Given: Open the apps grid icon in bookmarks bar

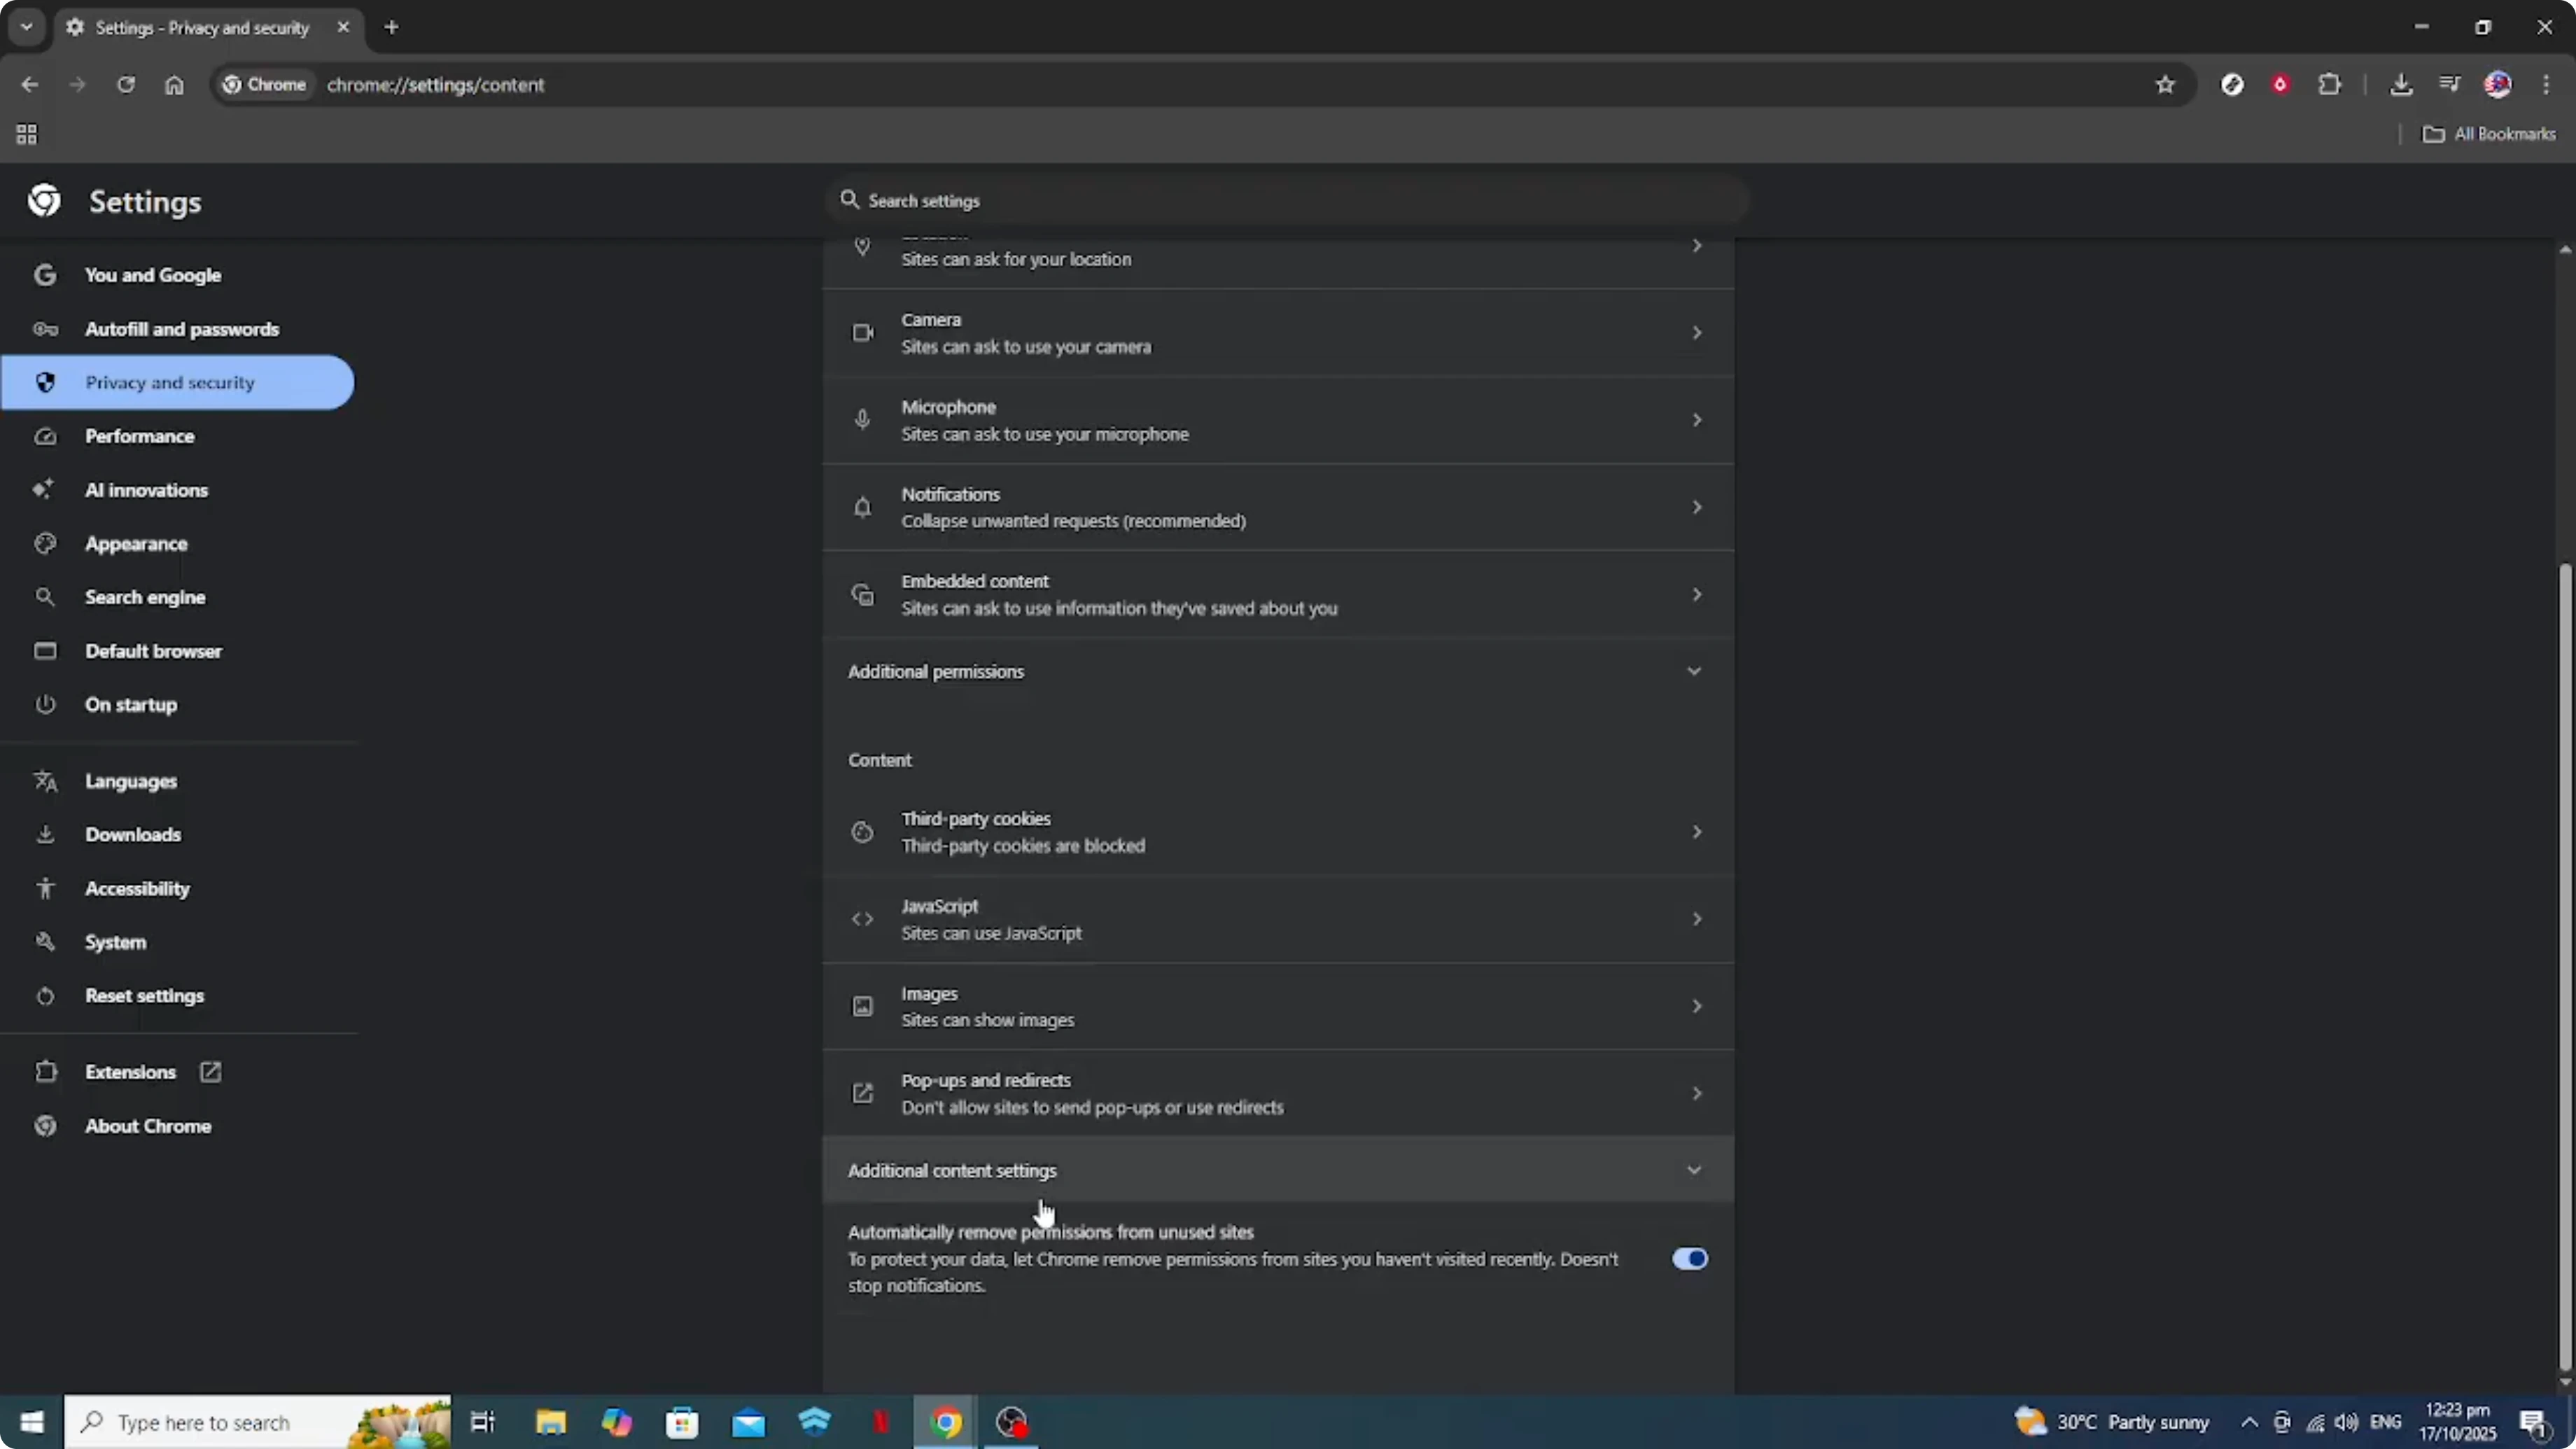Looking at the screenshot, I should click(27, 134).
